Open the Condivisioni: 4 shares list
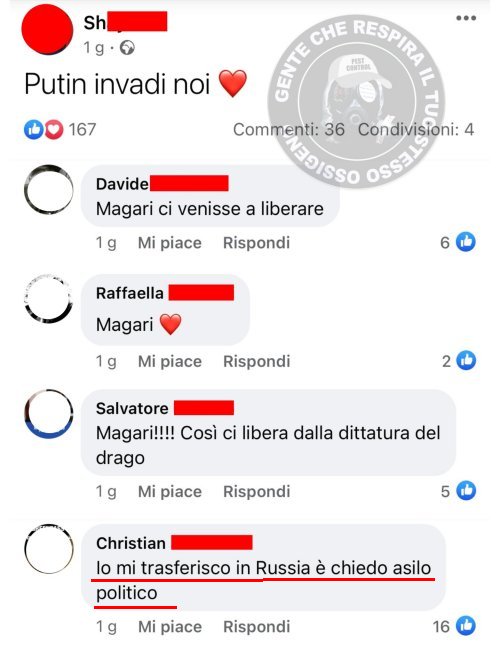 (416, 130)
